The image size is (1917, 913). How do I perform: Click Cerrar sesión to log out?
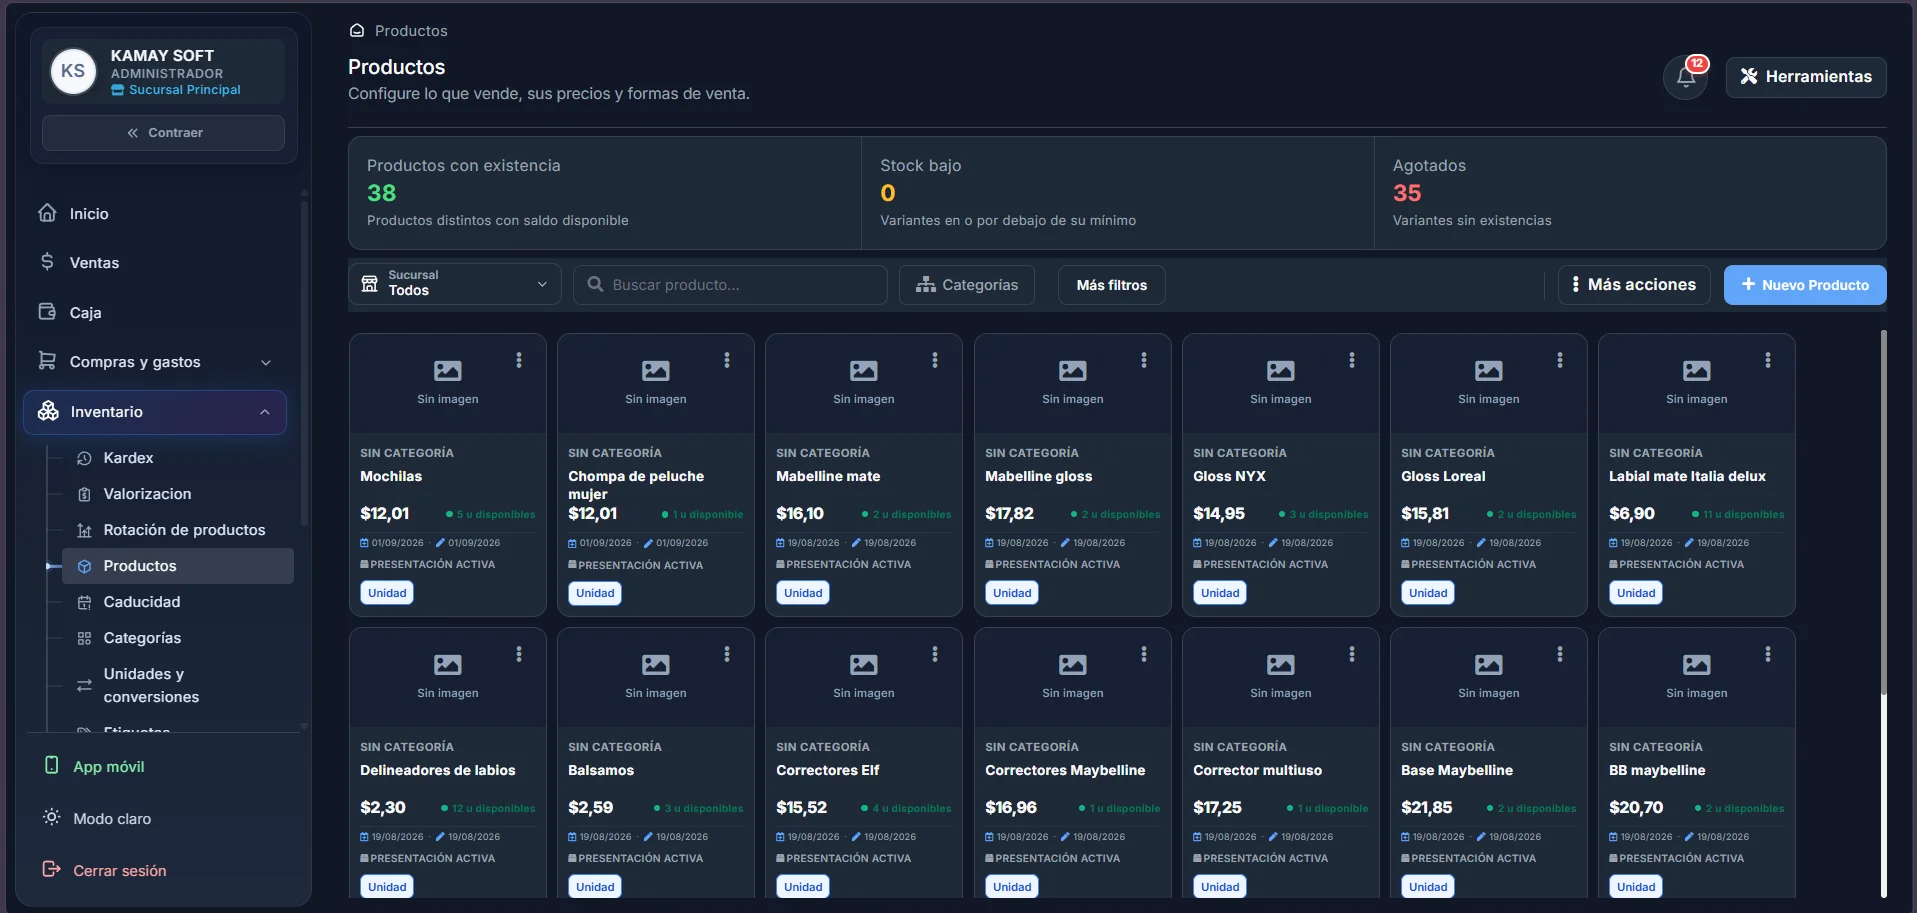[x=105, y=870]
